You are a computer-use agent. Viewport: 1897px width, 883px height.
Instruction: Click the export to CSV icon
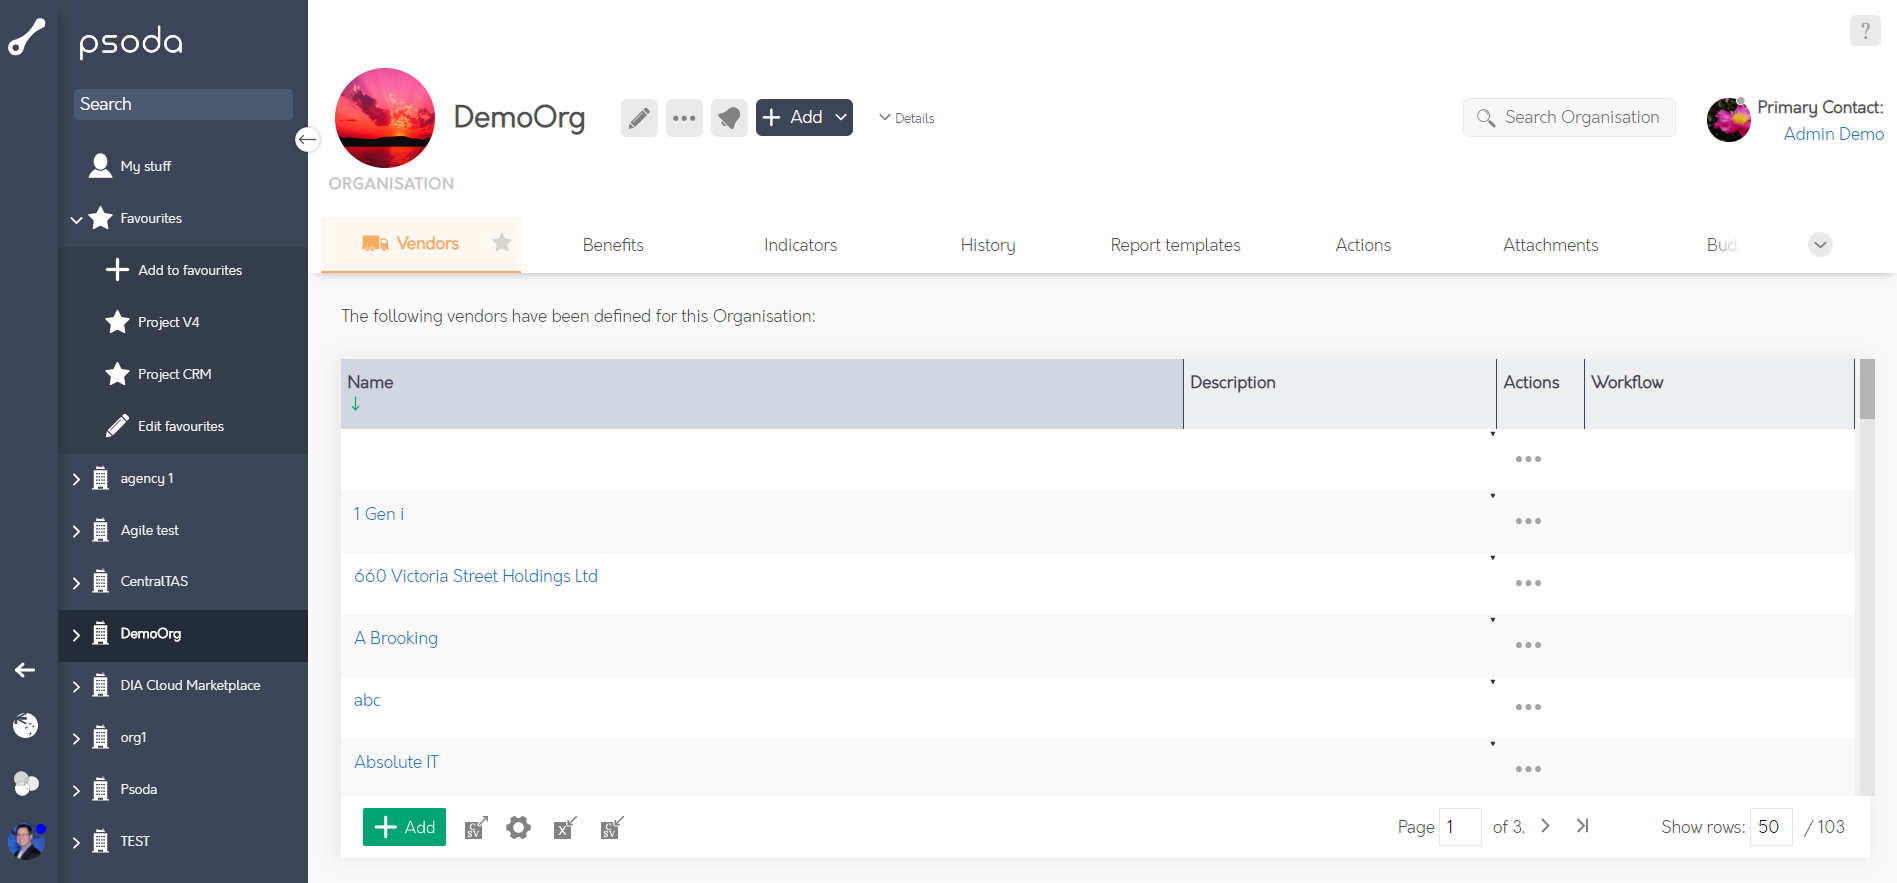click(x=476, y=828)
